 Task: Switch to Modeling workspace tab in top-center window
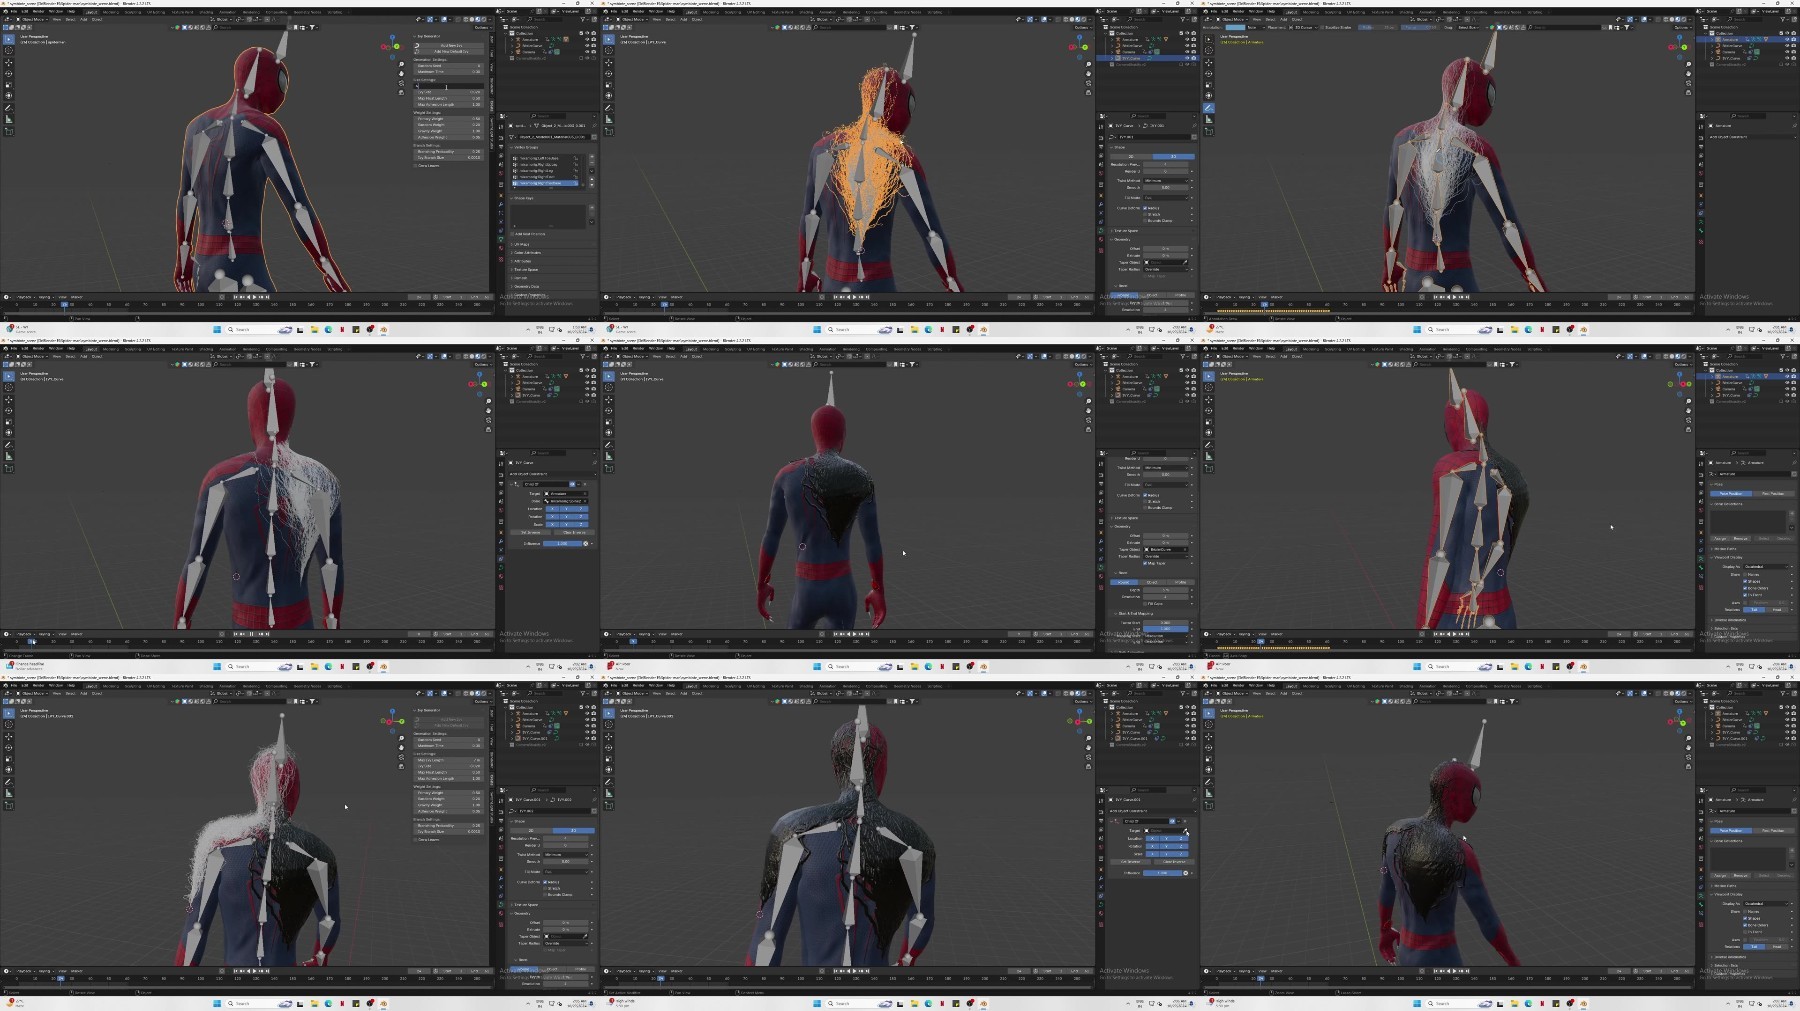click(x=711, y=12)
